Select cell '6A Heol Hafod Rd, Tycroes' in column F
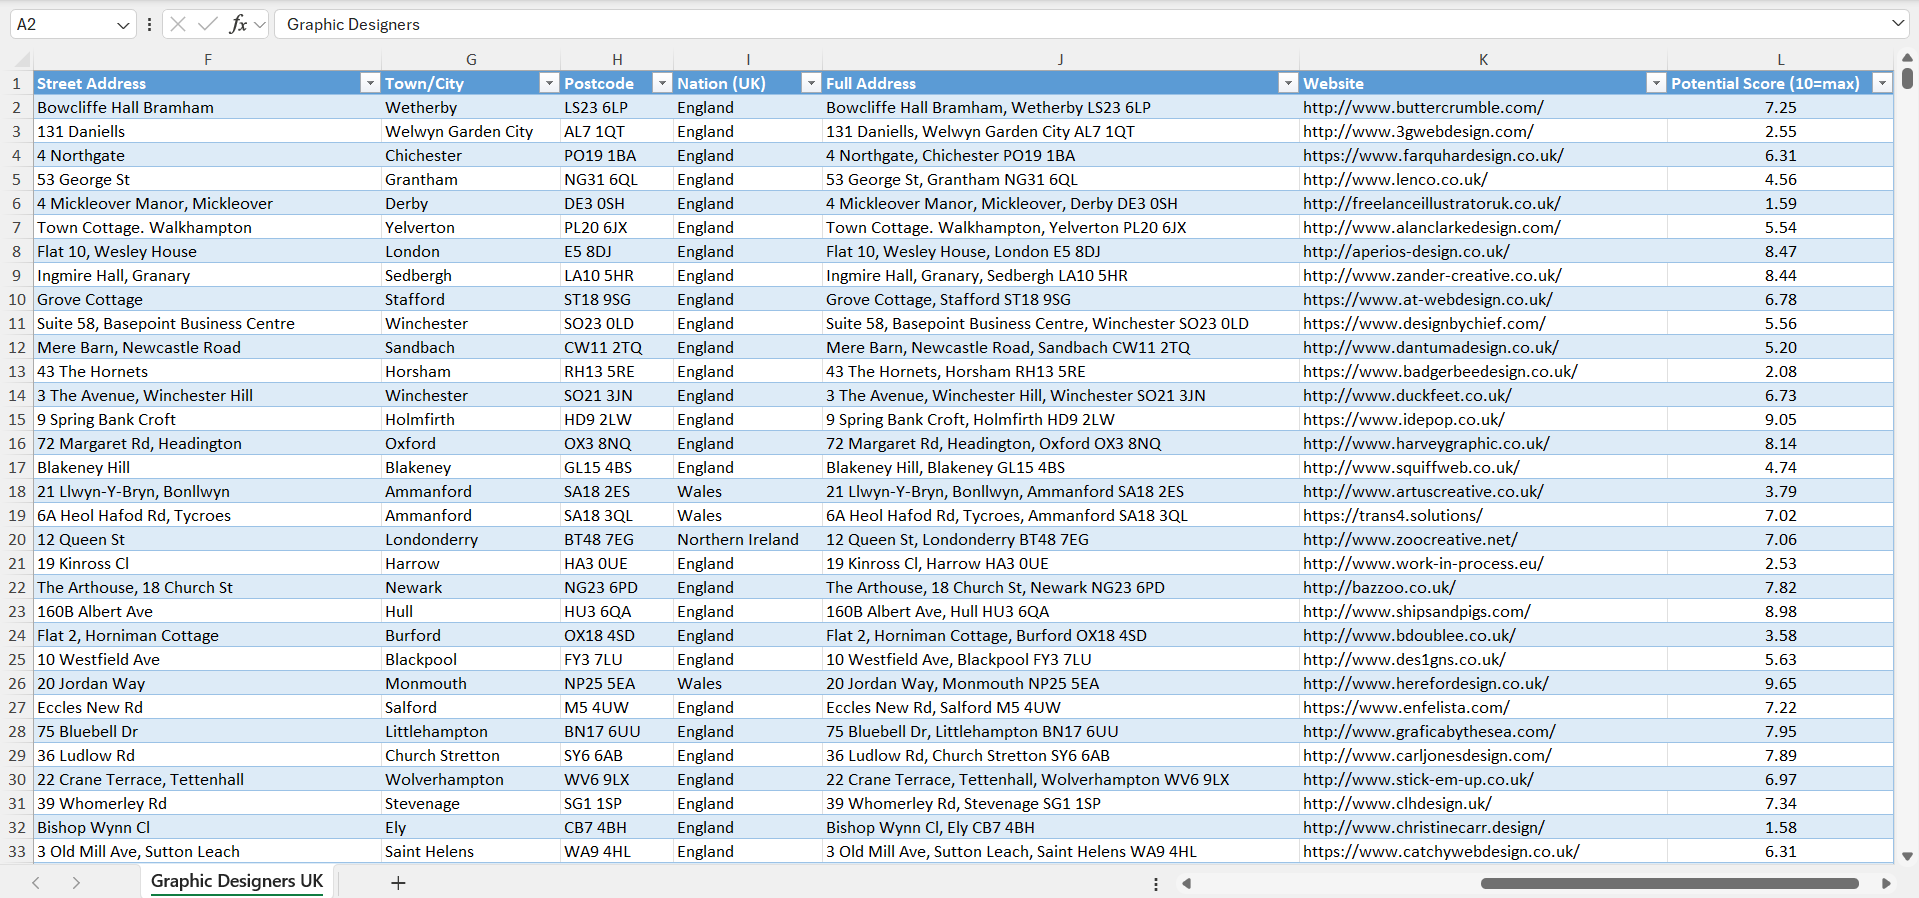Viewport: 1919px width, 898px height. (x=207, y=516)
